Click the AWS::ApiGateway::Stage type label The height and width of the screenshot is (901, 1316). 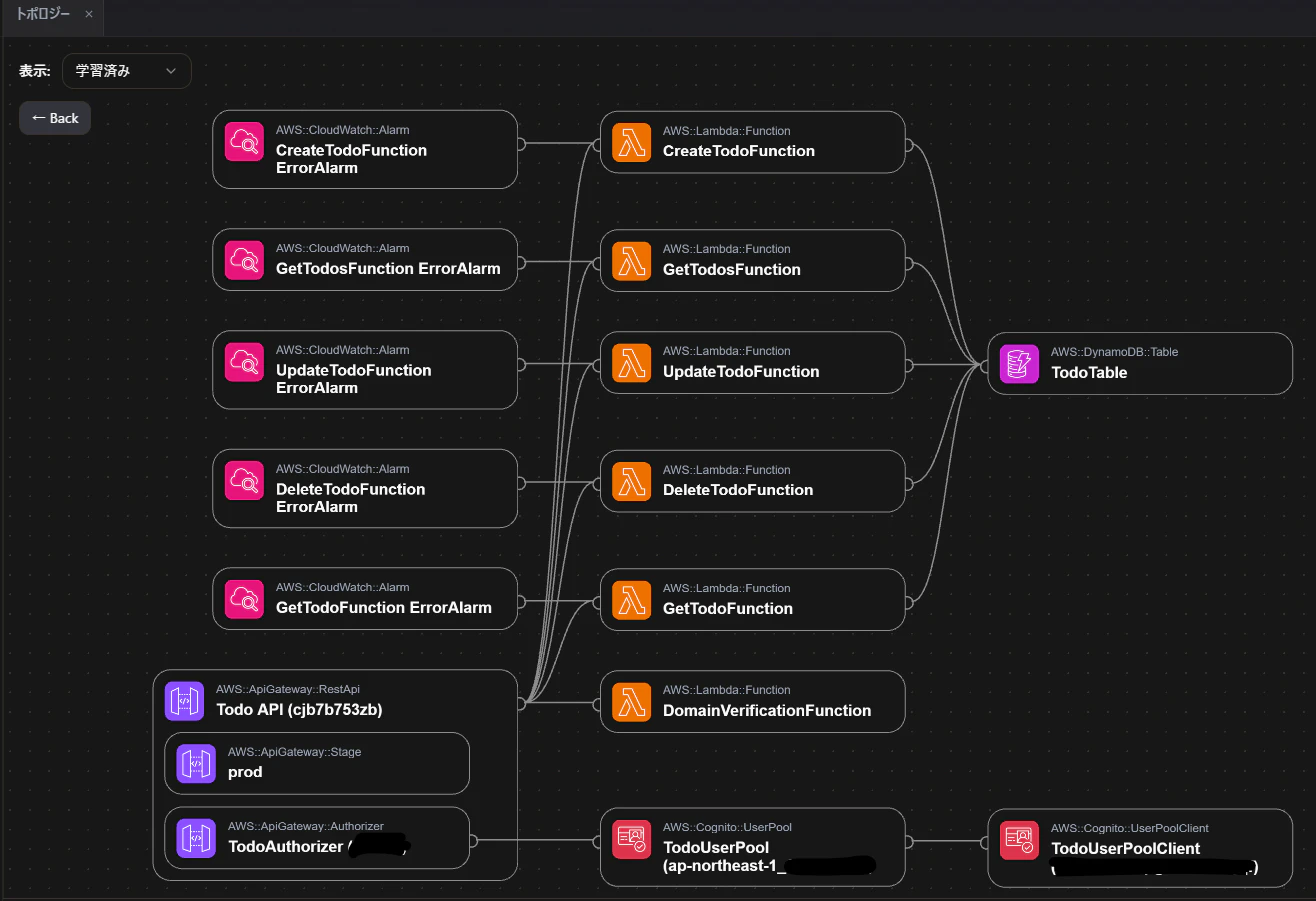click(294, 752)
